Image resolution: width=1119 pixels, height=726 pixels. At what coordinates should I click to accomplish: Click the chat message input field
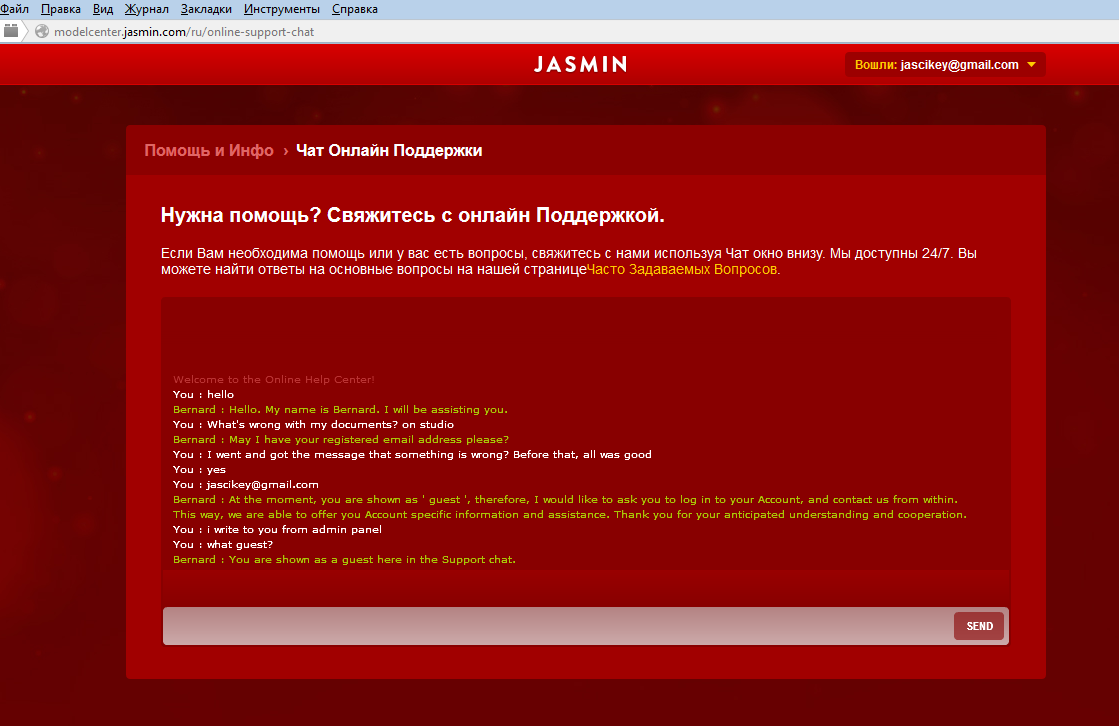click(557, 626)
